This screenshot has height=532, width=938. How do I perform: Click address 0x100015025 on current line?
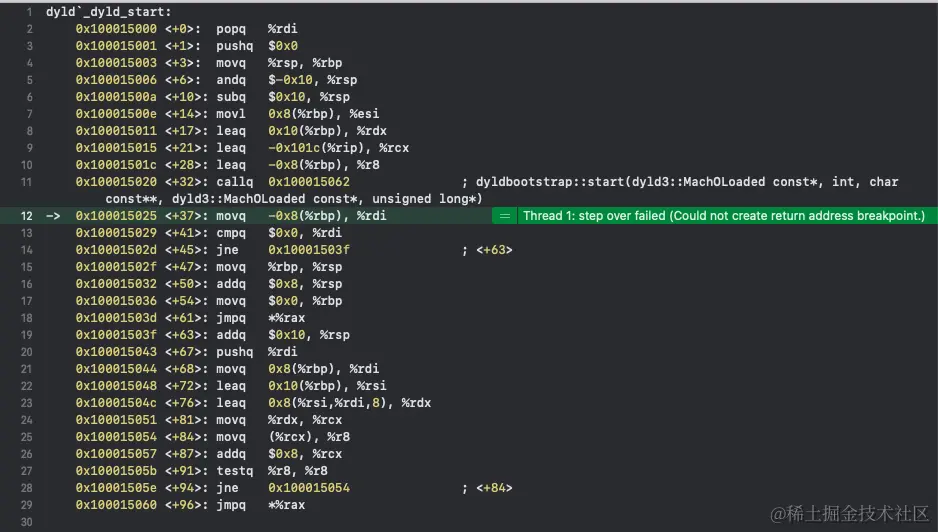[x=116, y=216]
